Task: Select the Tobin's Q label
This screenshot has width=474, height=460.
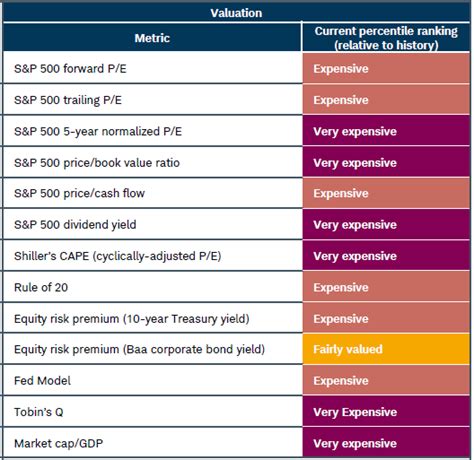Action: (x=39, y=412)
